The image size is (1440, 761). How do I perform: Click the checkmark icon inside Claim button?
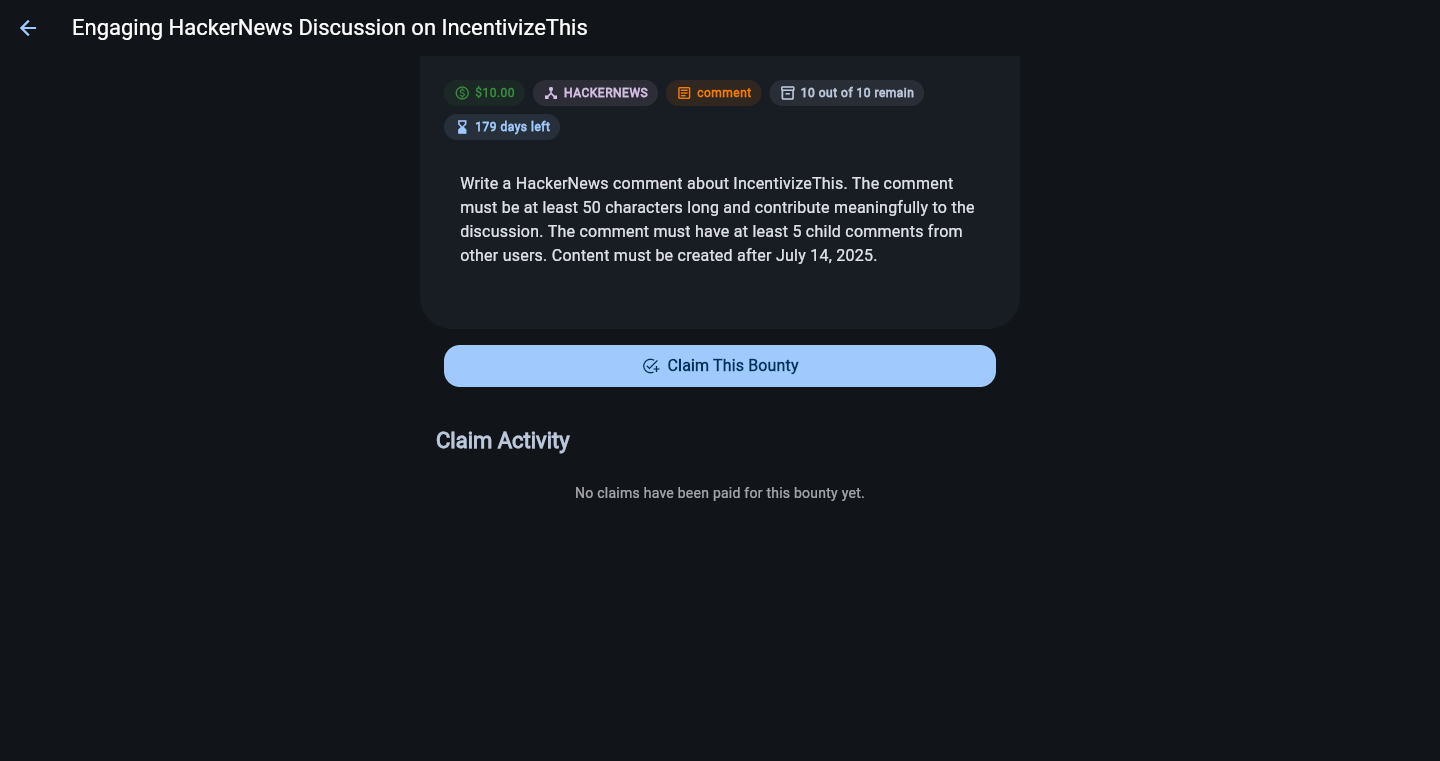(x=651, y=366)
